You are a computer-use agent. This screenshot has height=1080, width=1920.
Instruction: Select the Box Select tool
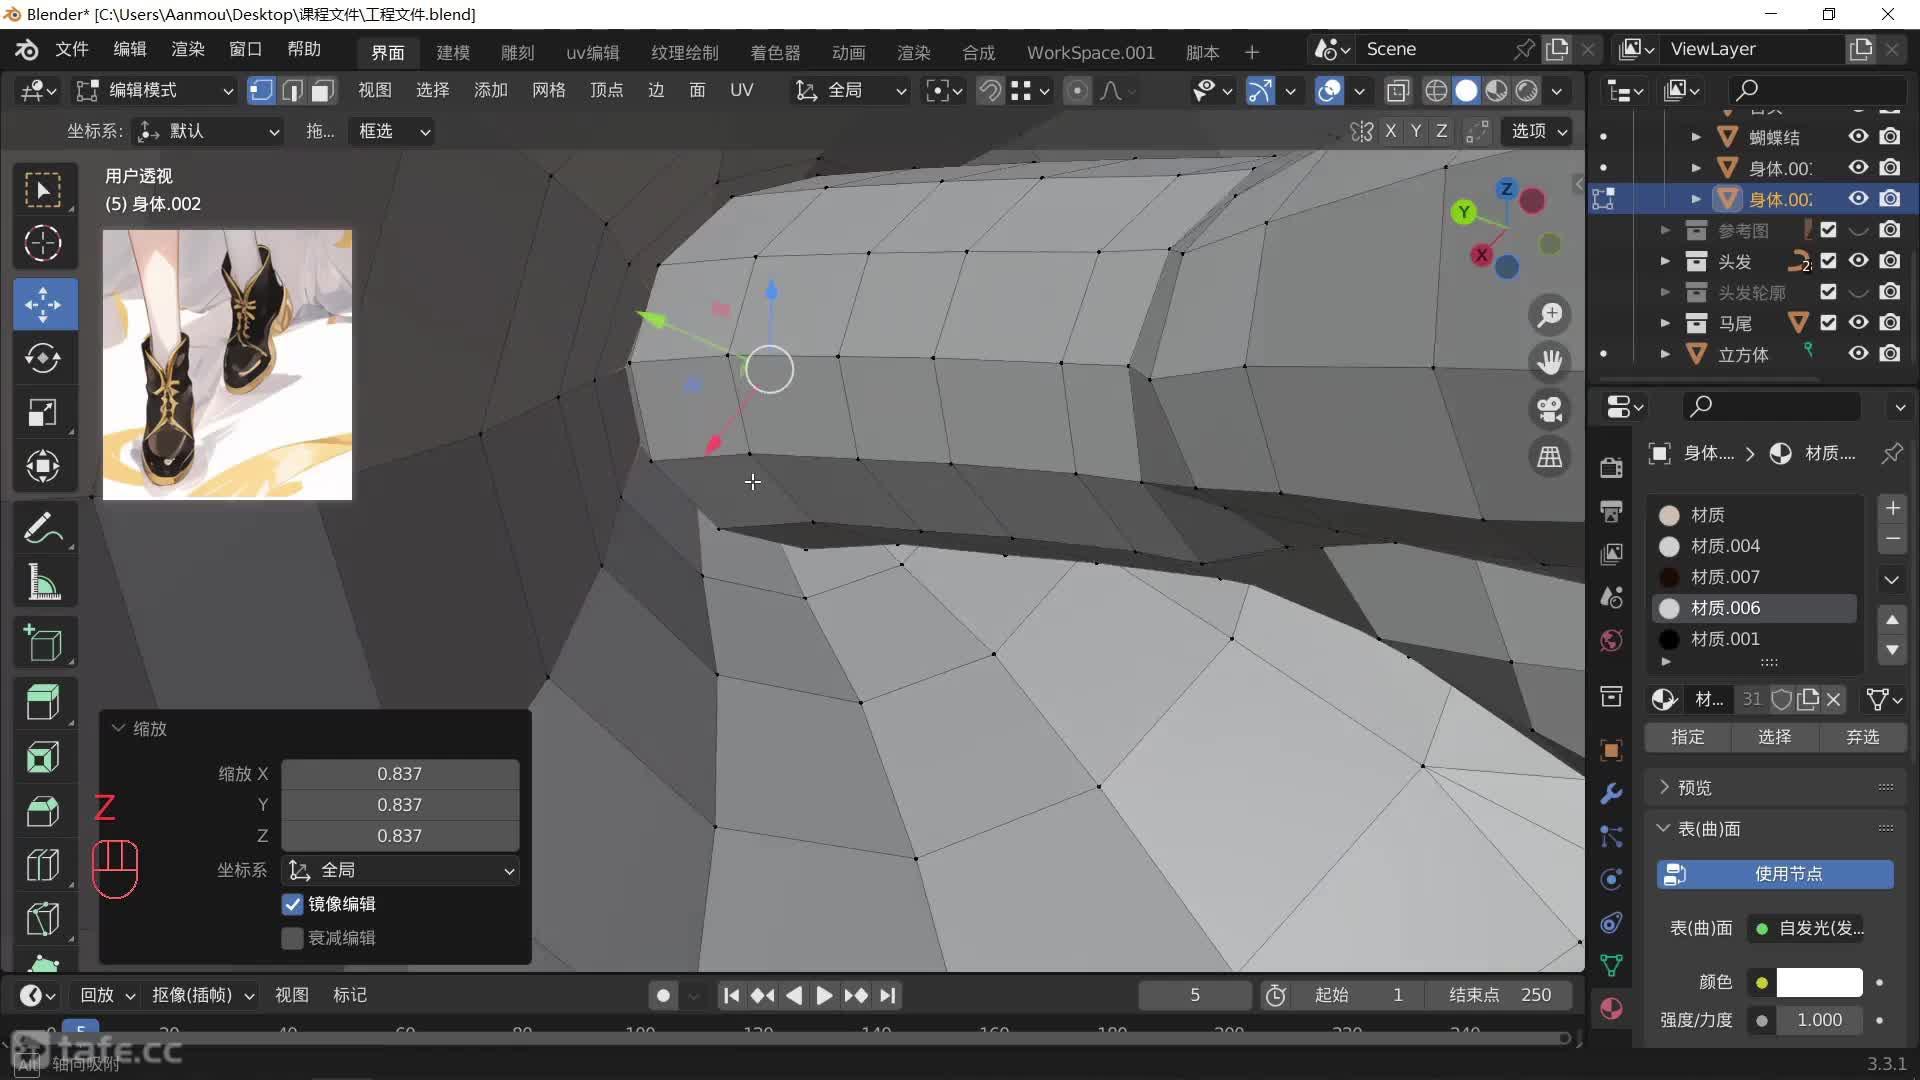tap(43, 190)
